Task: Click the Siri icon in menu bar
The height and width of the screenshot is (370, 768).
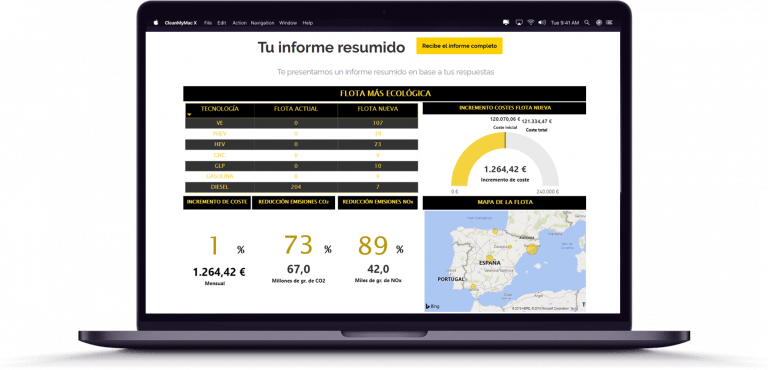Action: 599,23
